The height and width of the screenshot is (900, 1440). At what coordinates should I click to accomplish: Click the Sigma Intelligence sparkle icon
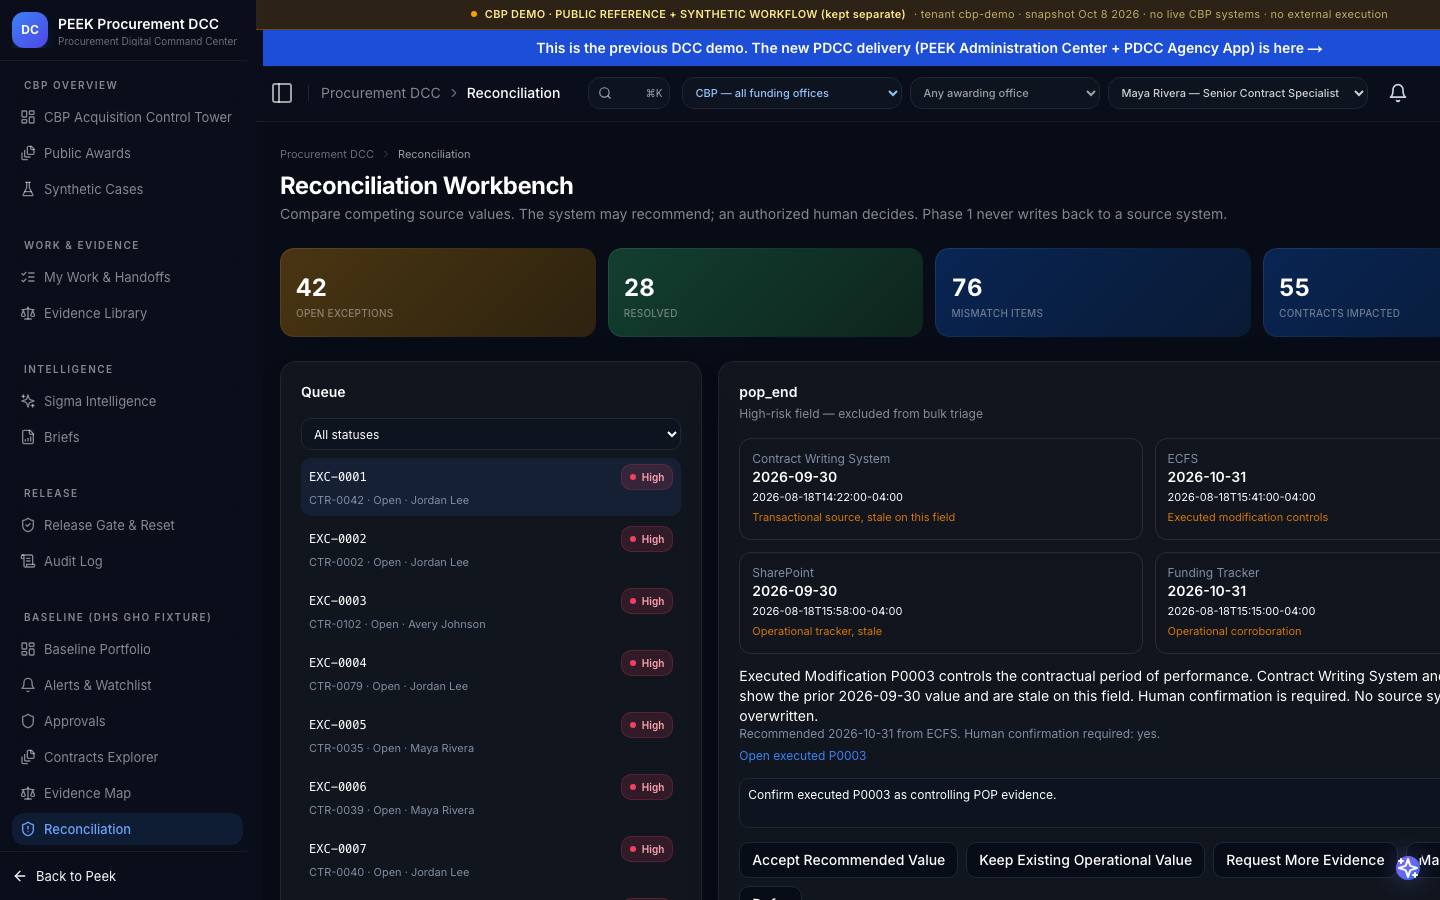[x=28, y=401]
